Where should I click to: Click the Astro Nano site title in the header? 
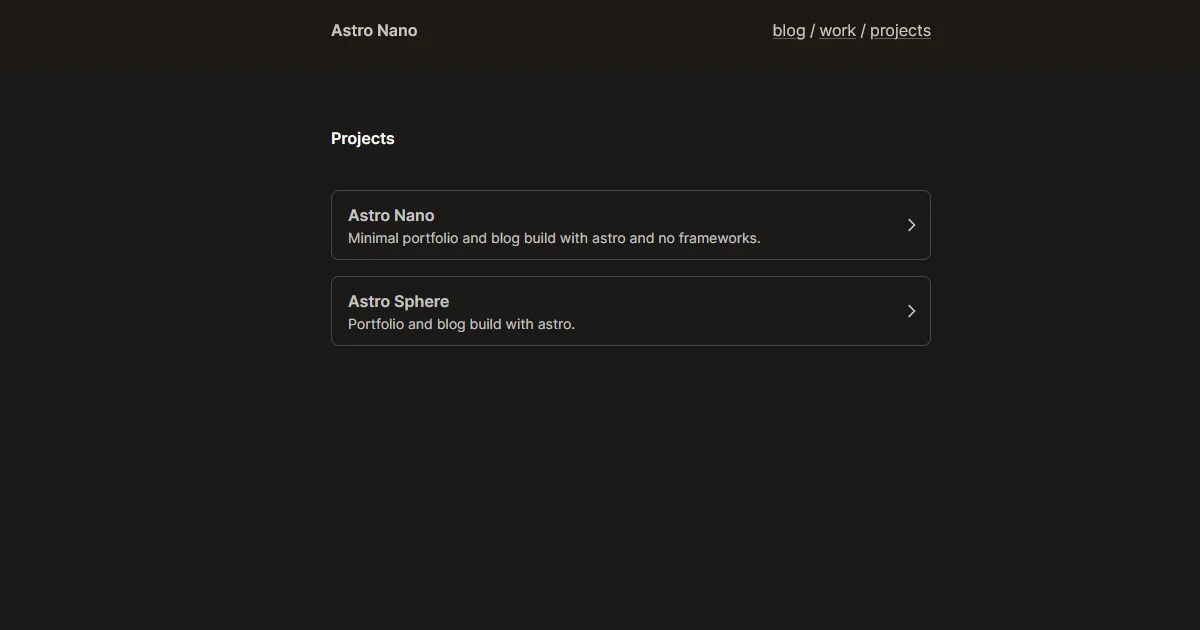tap(374, 30)
